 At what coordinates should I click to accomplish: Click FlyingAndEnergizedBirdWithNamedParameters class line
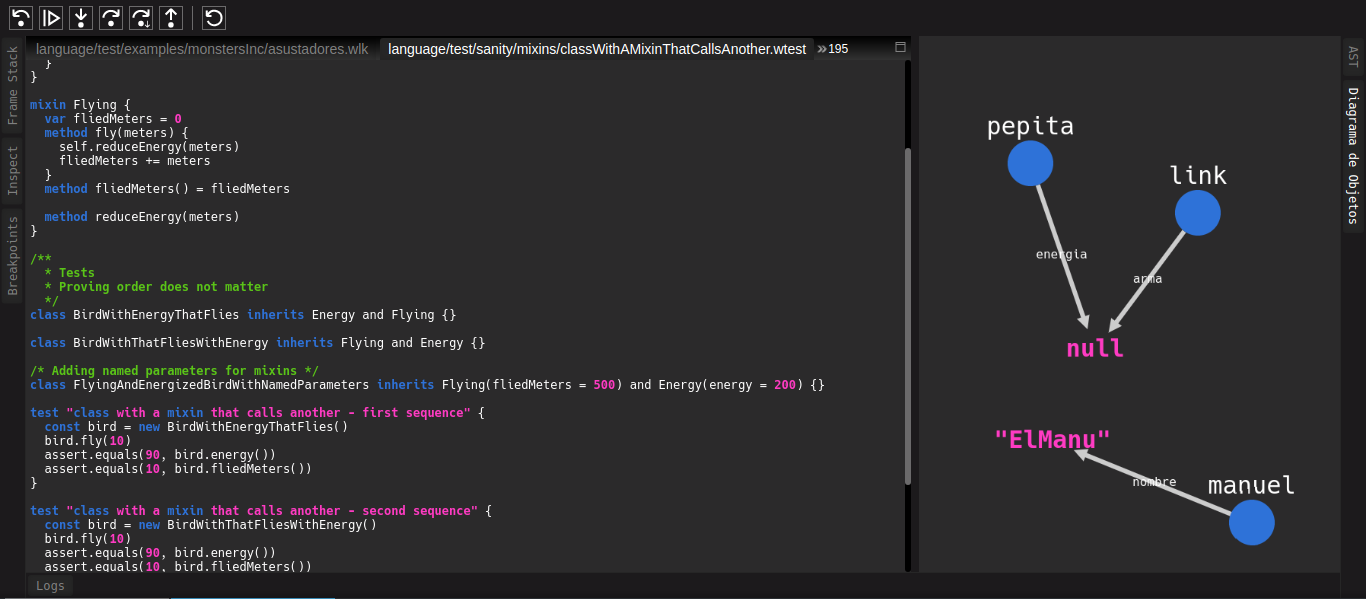point(428,384)
